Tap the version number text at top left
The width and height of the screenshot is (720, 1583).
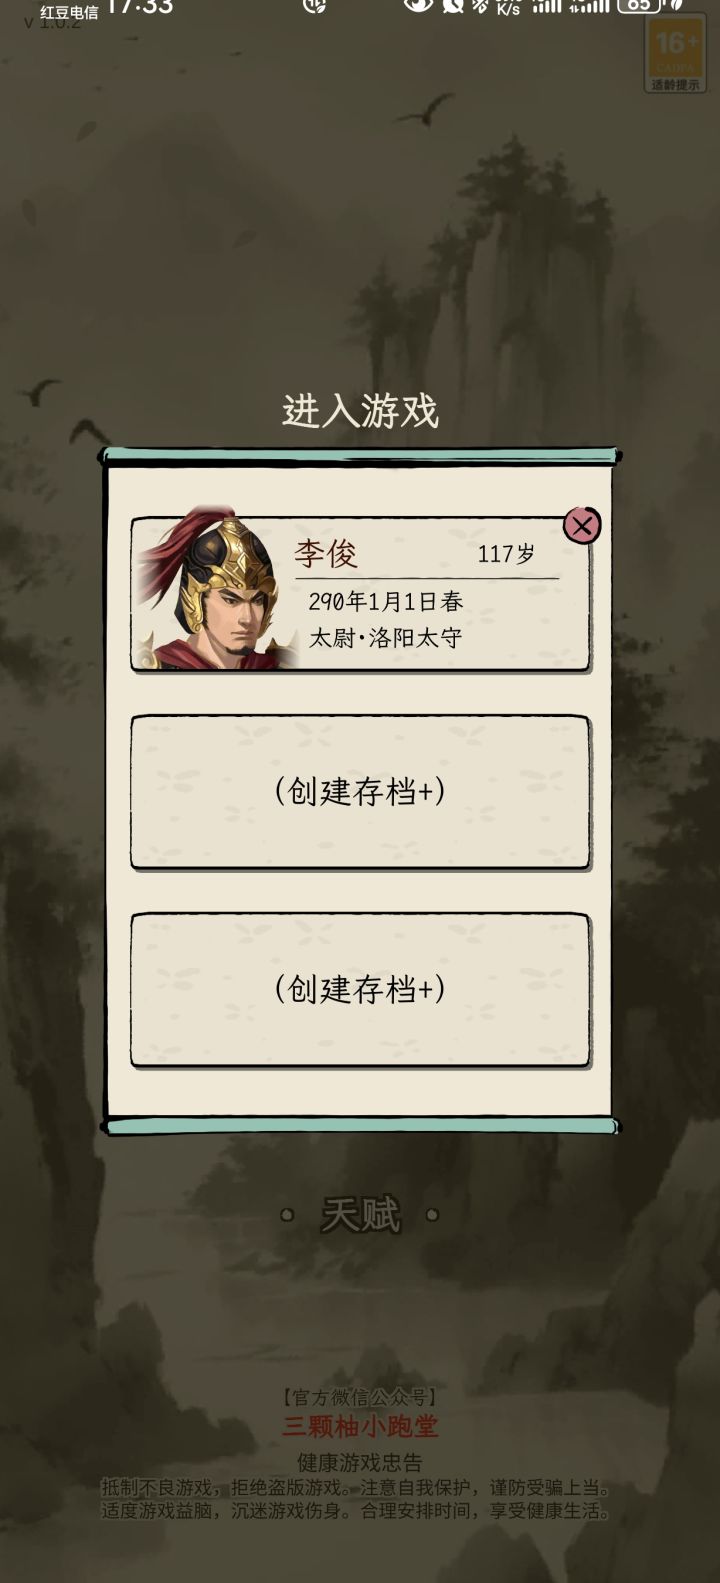[53, 22]
